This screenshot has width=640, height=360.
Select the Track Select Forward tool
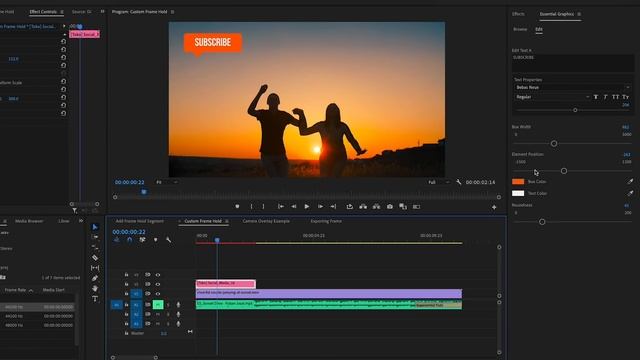pos(95,237)
